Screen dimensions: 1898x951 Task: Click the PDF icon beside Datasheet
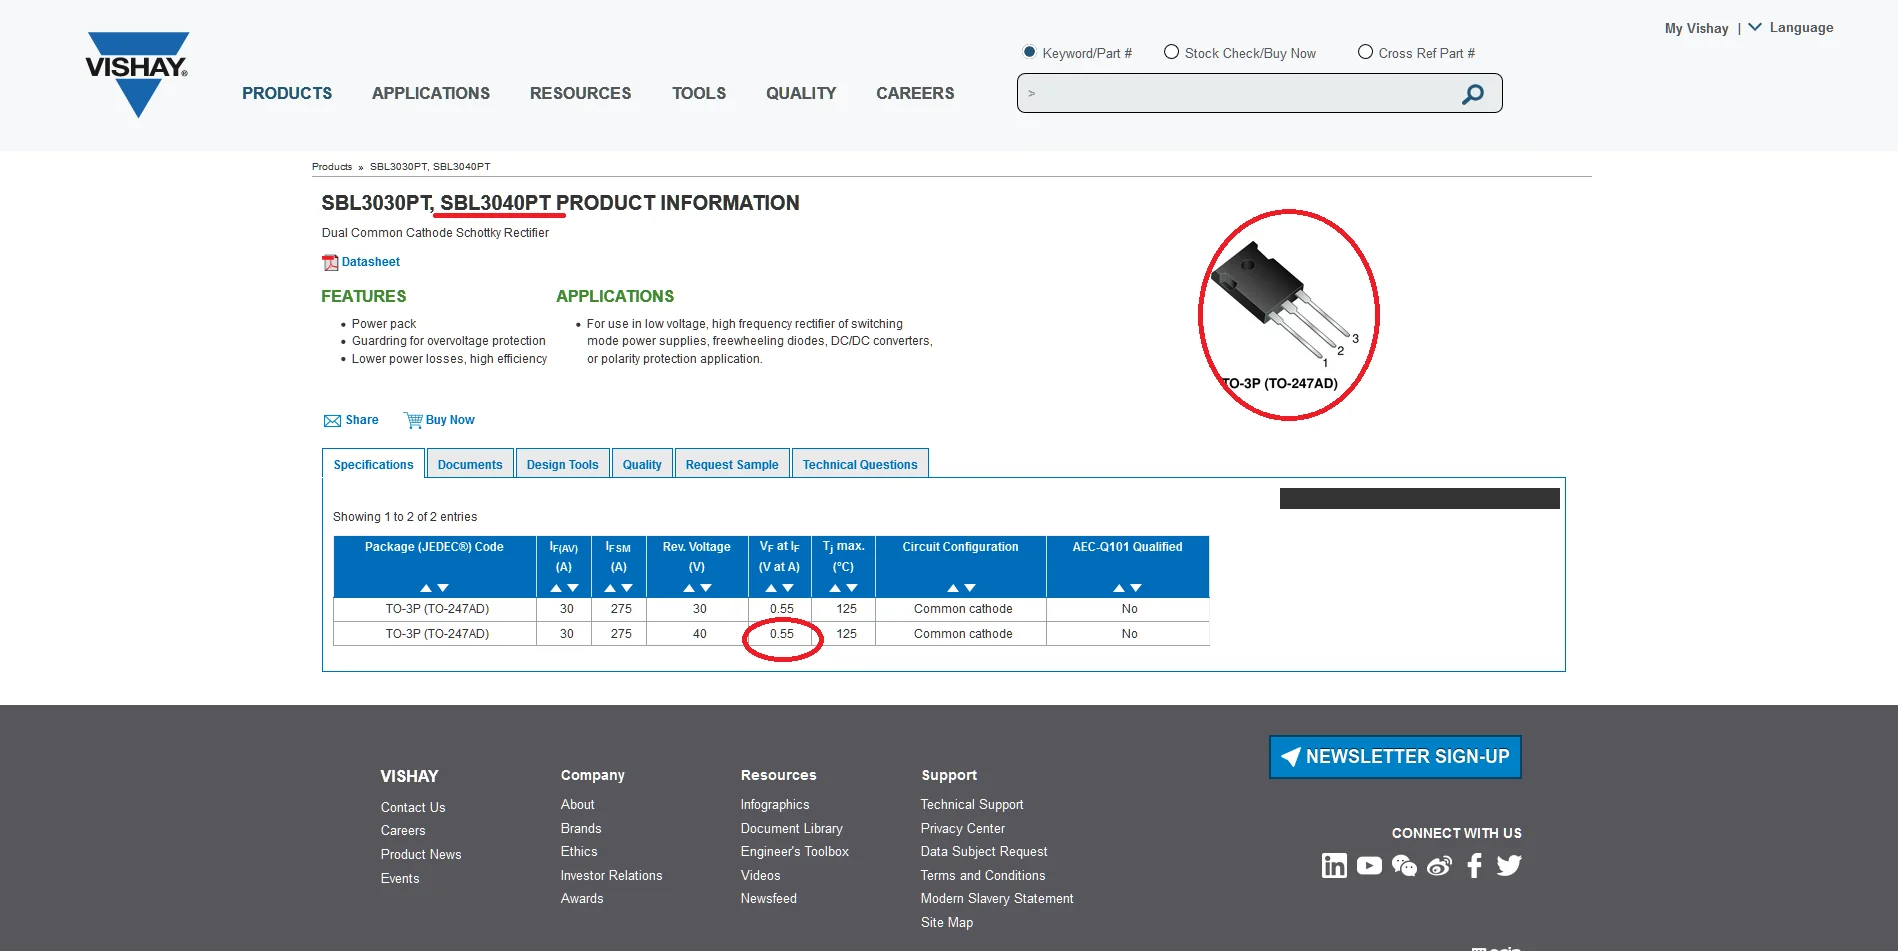point(330,262)
